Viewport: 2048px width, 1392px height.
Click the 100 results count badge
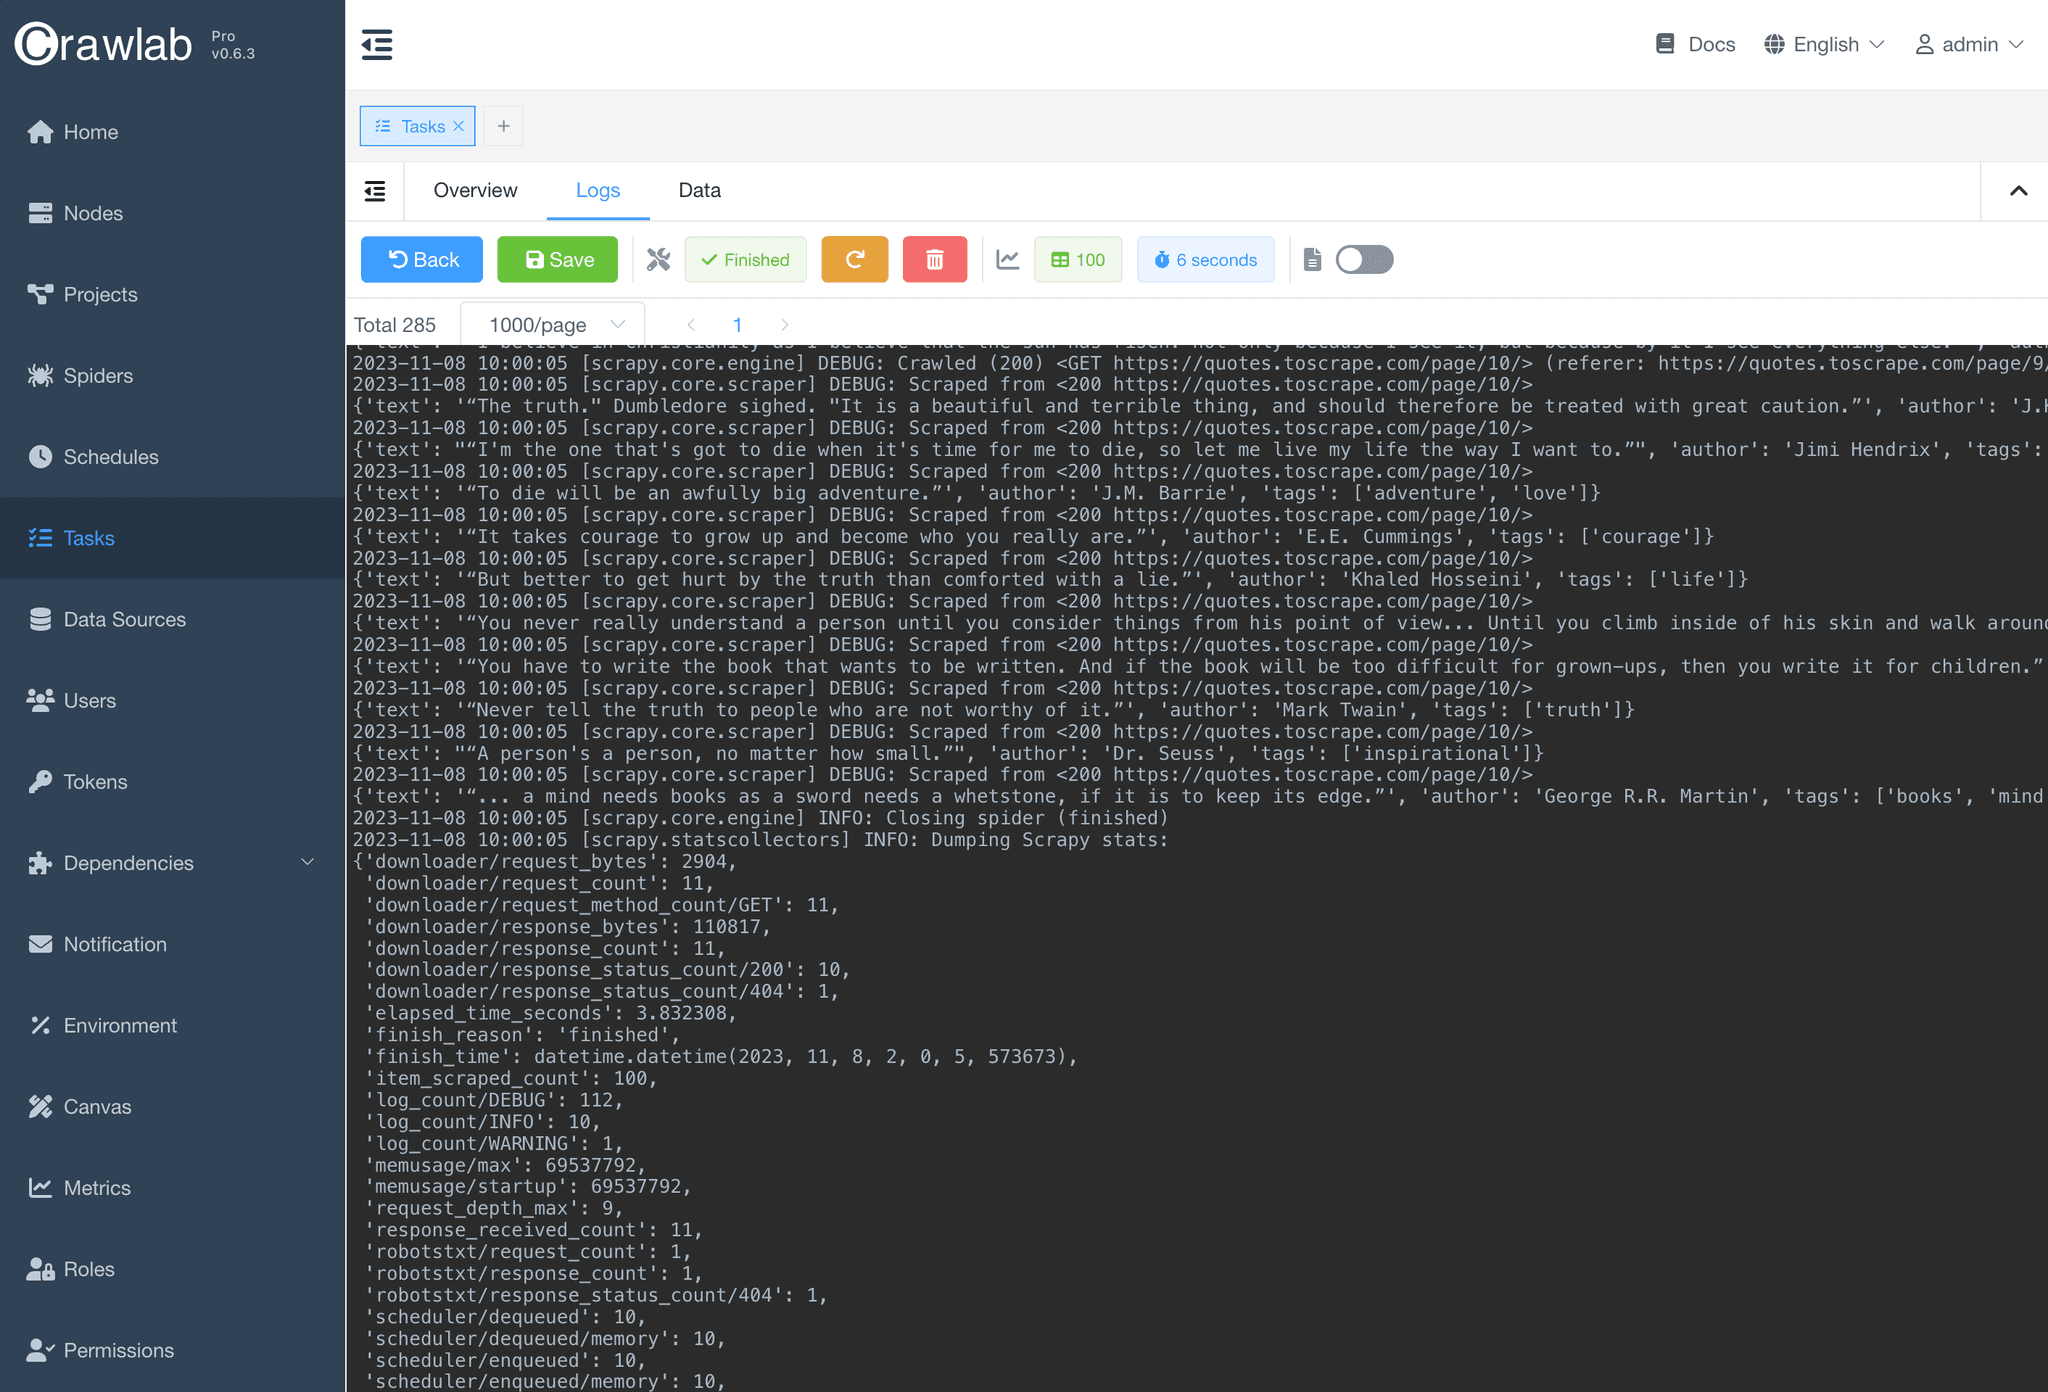point(1078,259)
